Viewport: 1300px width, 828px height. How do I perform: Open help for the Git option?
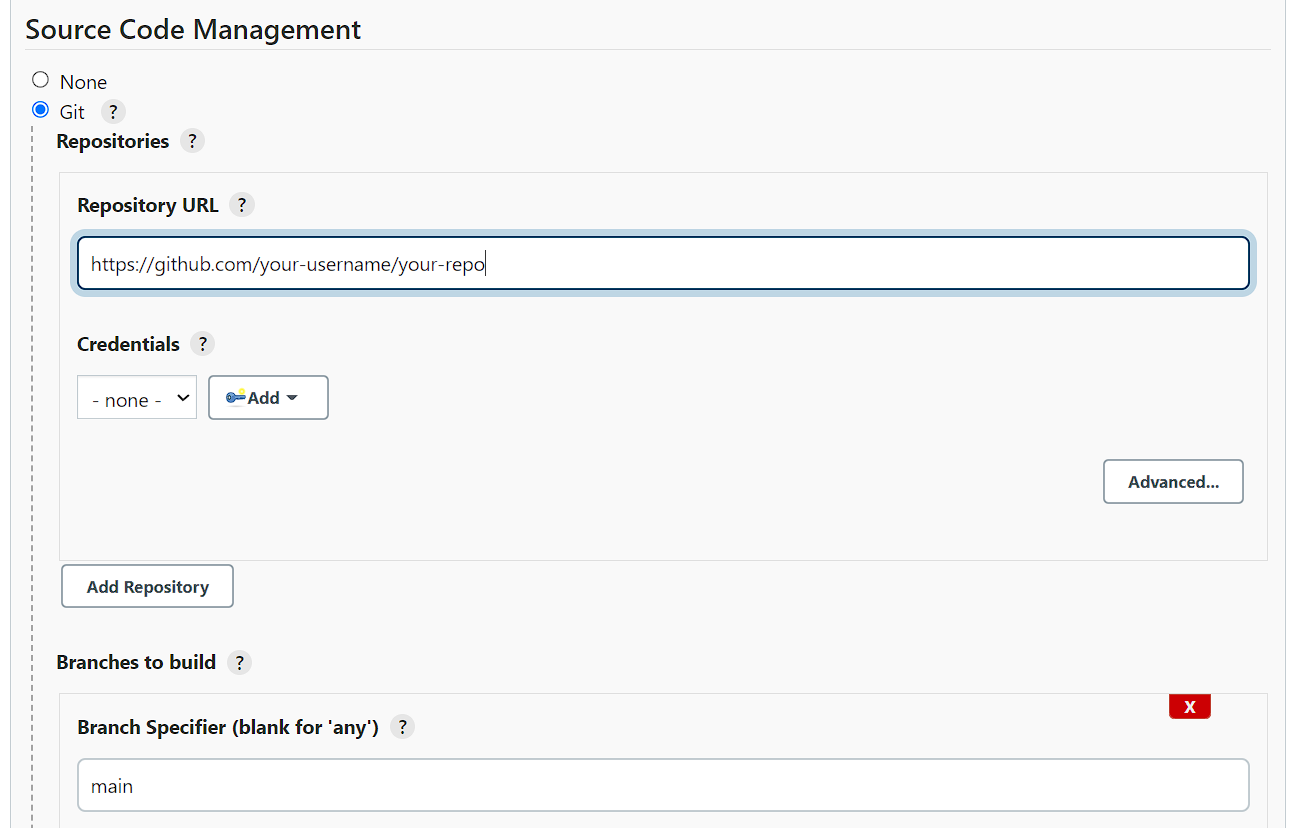[113, 111]
